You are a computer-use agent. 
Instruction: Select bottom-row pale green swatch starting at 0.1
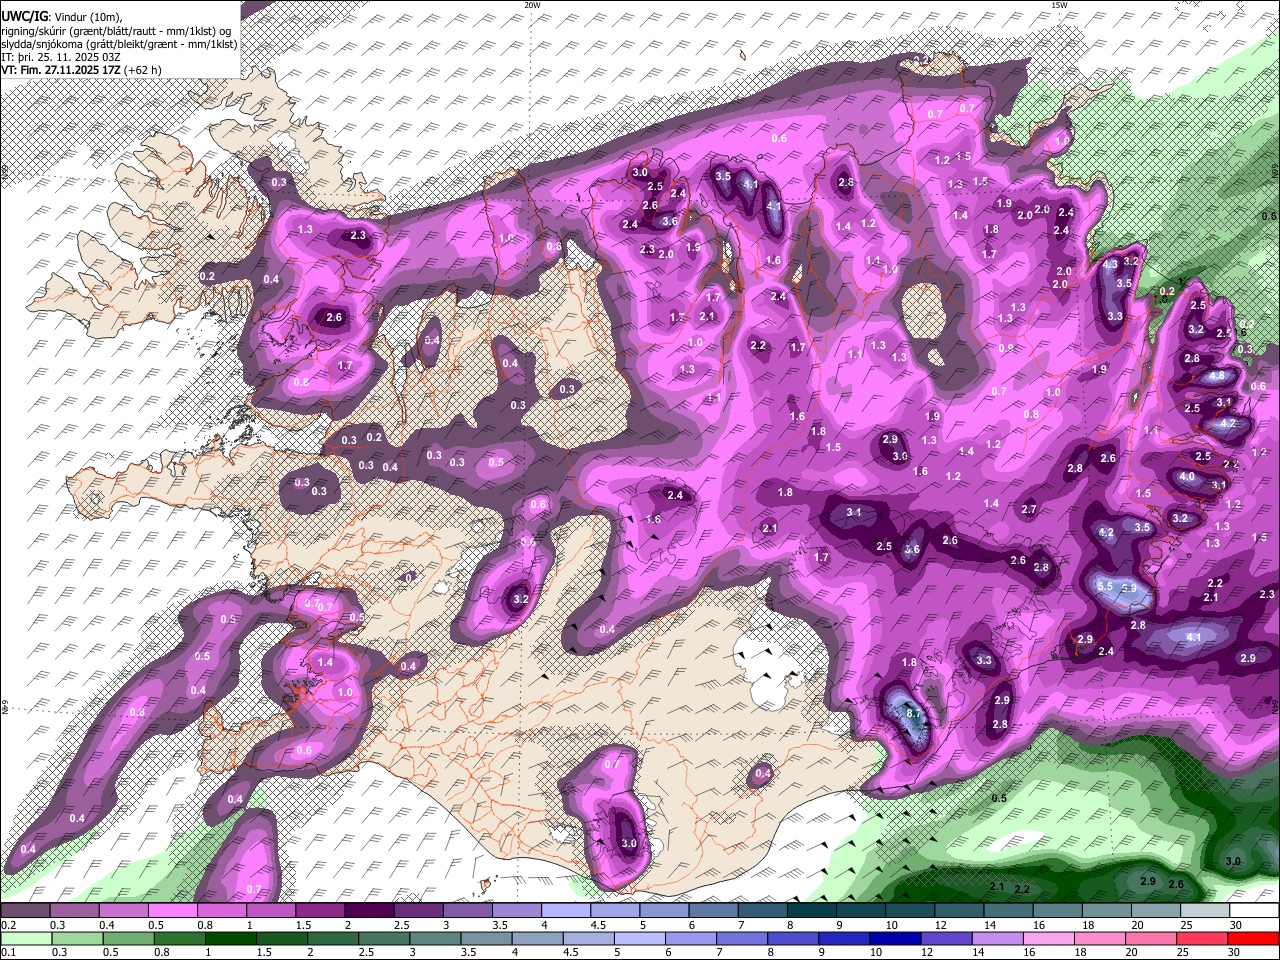tap(25, 938)
